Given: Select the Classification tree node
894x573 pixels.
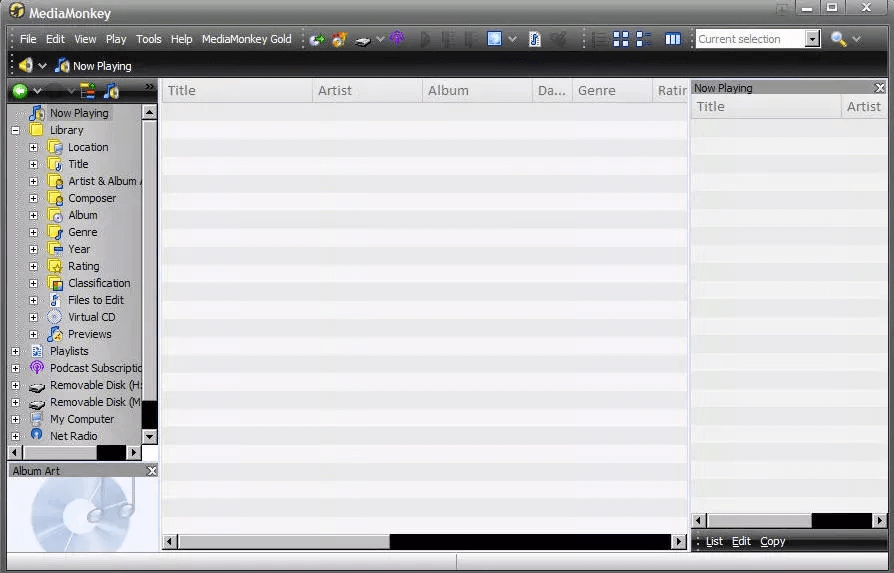Looking at the screenshot, I should tap(99, 283).
